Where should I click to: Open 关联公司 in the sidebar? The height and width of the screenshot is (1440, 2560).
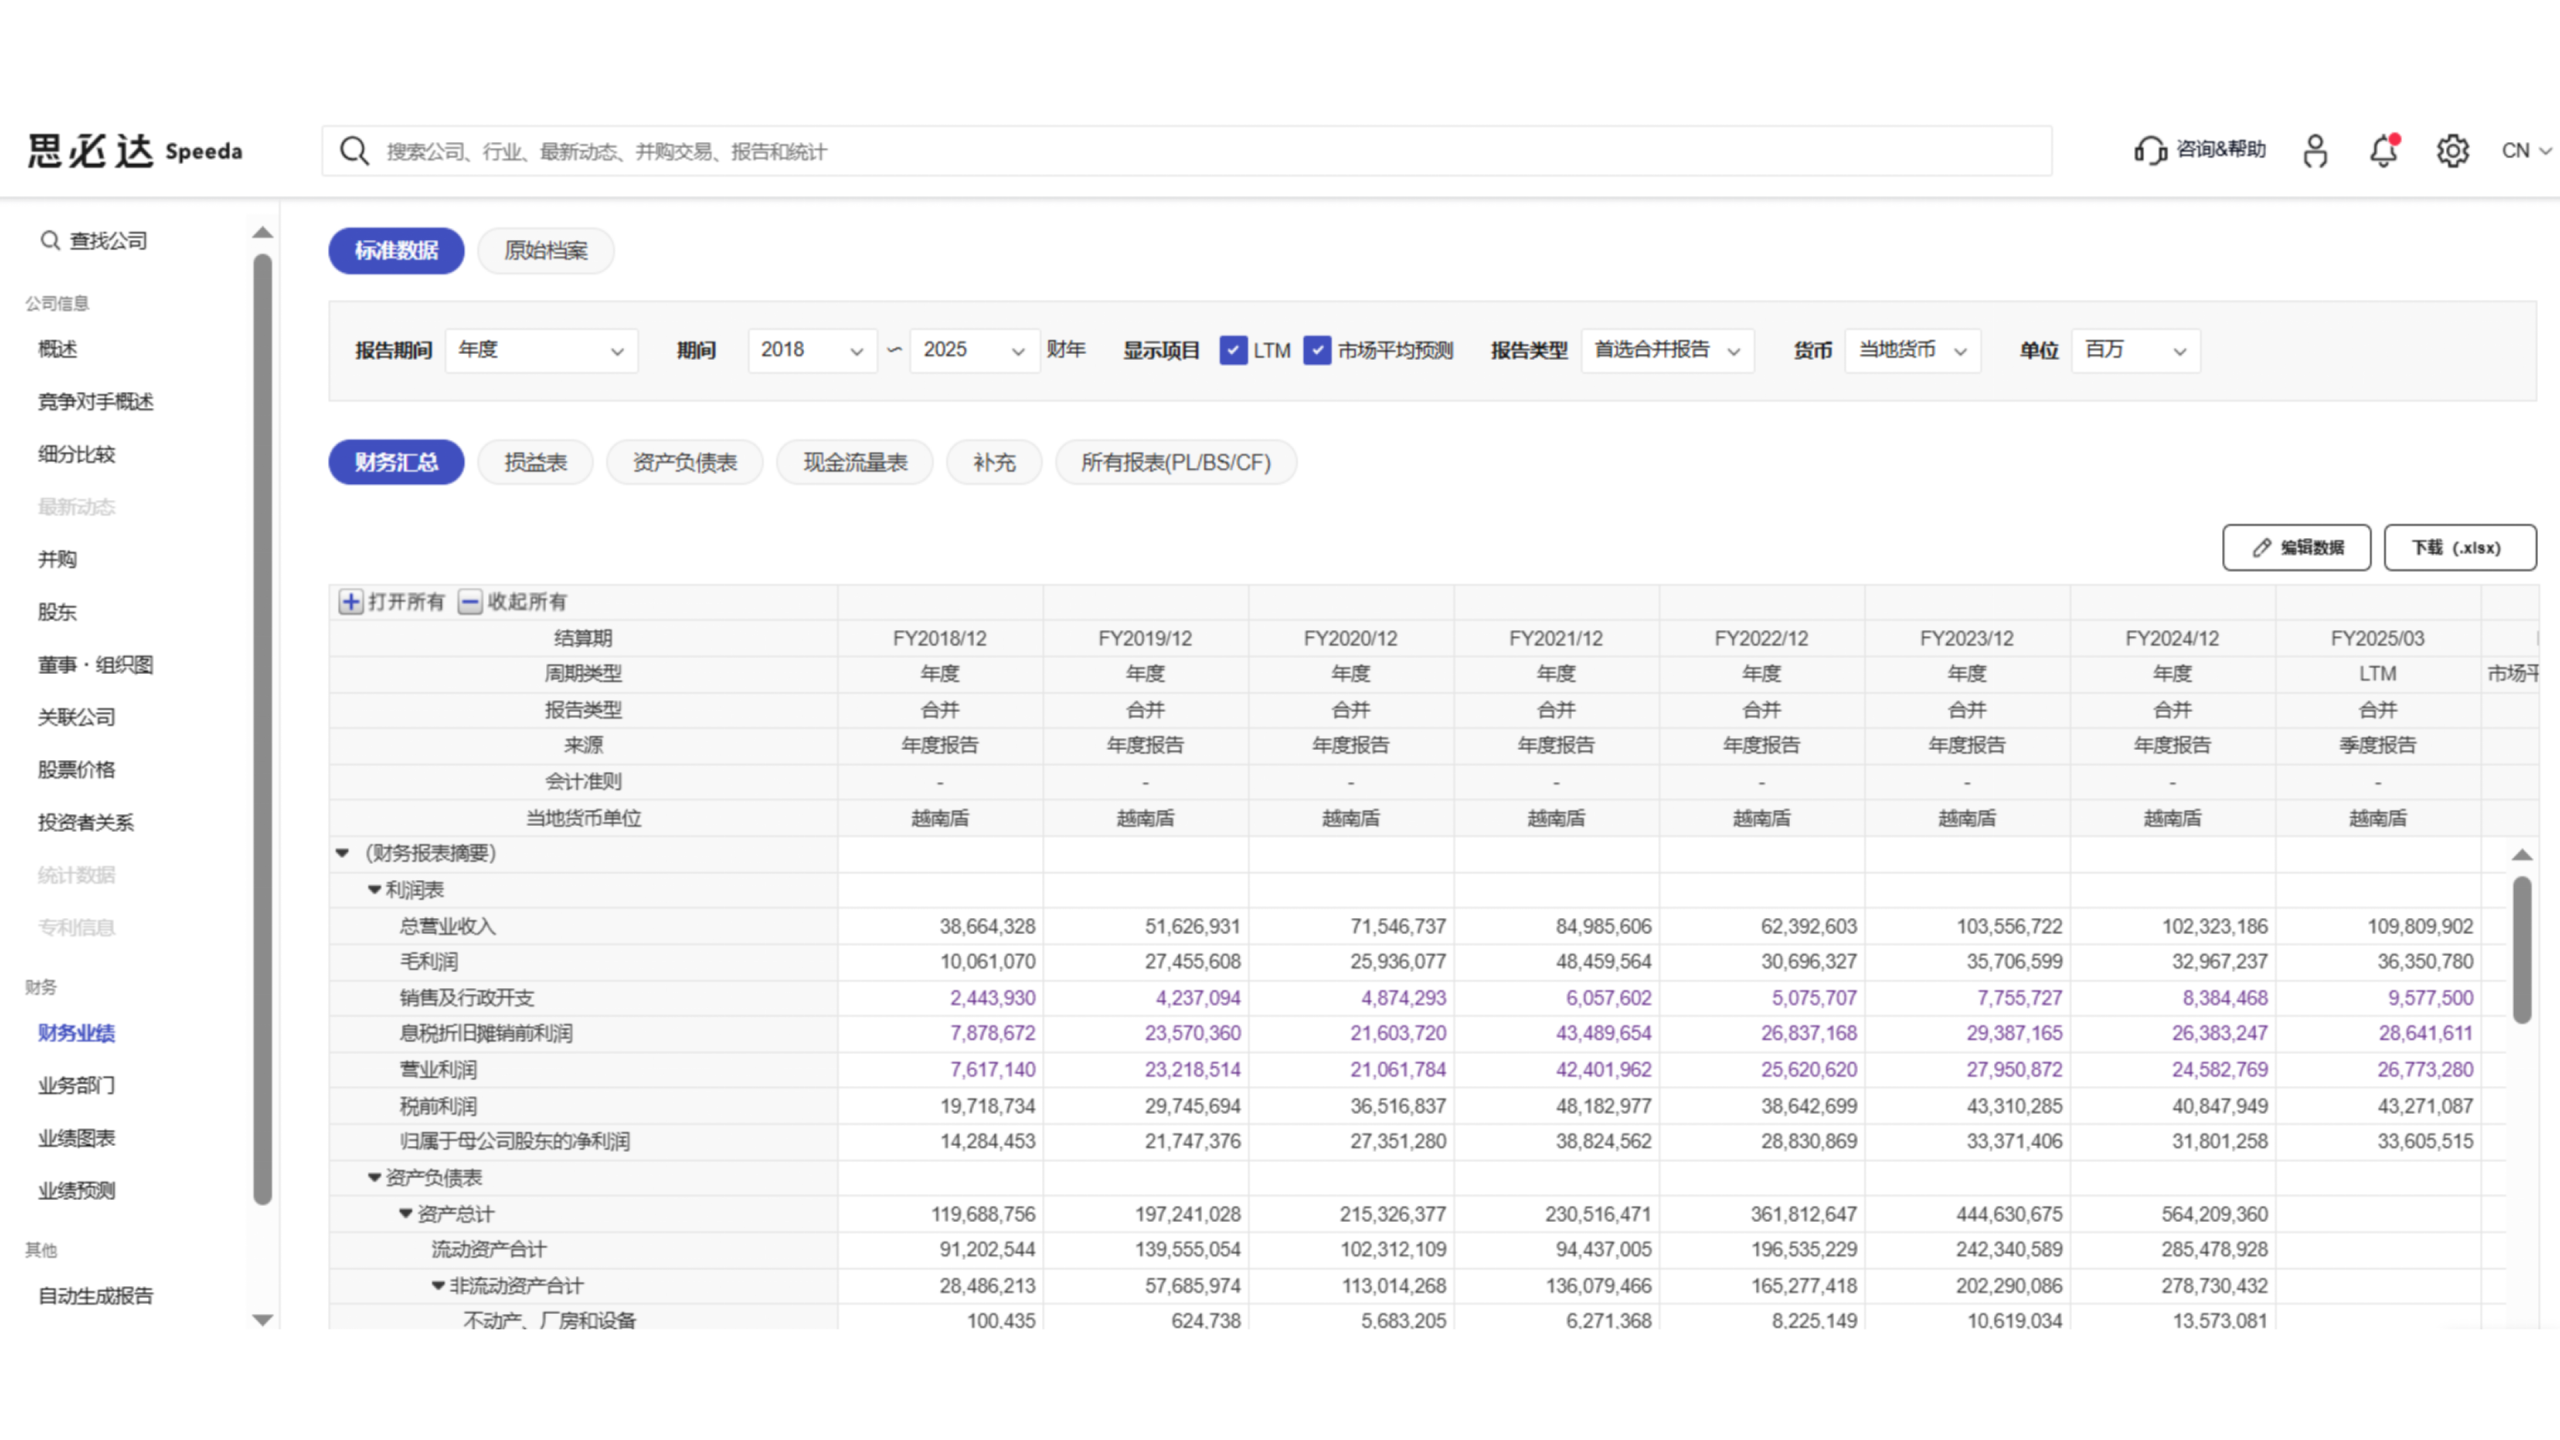tap(76, 717)
